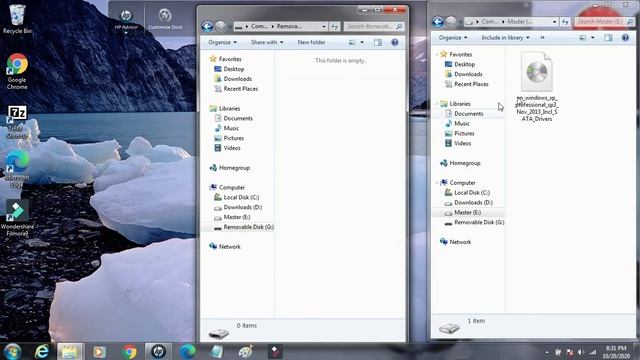Open HP Advisor dock icon
This screenshot has width=640, height=360.
coord(126,19)
